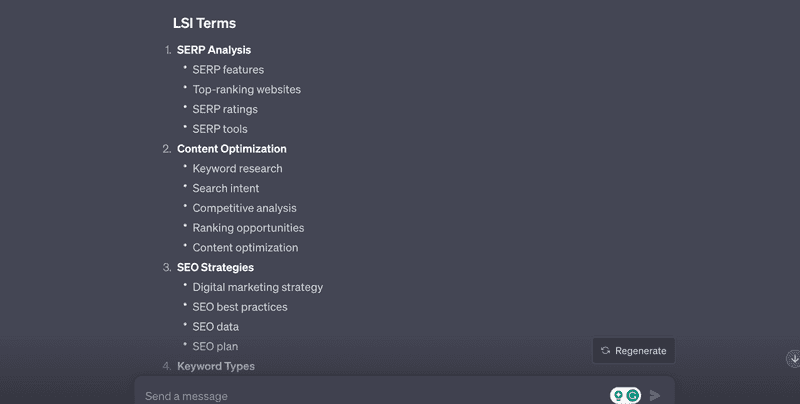This screenshot has width=800, height=404.
Task: Select the 'SERP Analysis' list heading
Action: pos(214,50)
